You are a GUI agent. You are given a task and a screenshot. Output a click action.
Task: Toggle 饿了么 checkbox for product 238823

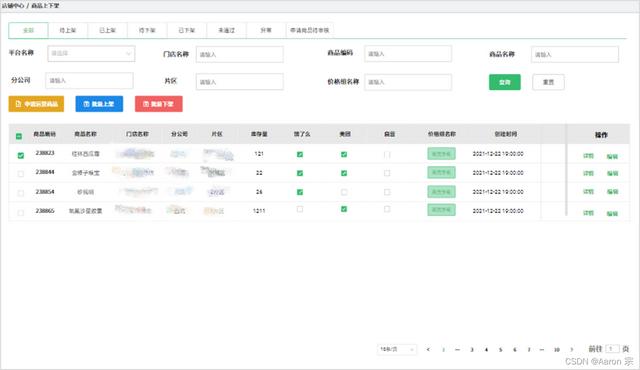300,154
